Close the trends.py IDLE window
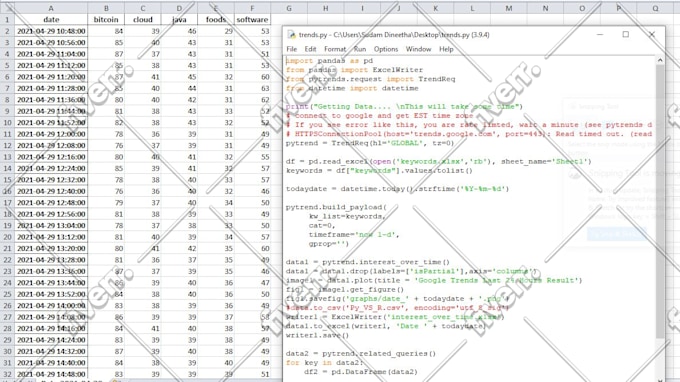 [x=651, y=34]
